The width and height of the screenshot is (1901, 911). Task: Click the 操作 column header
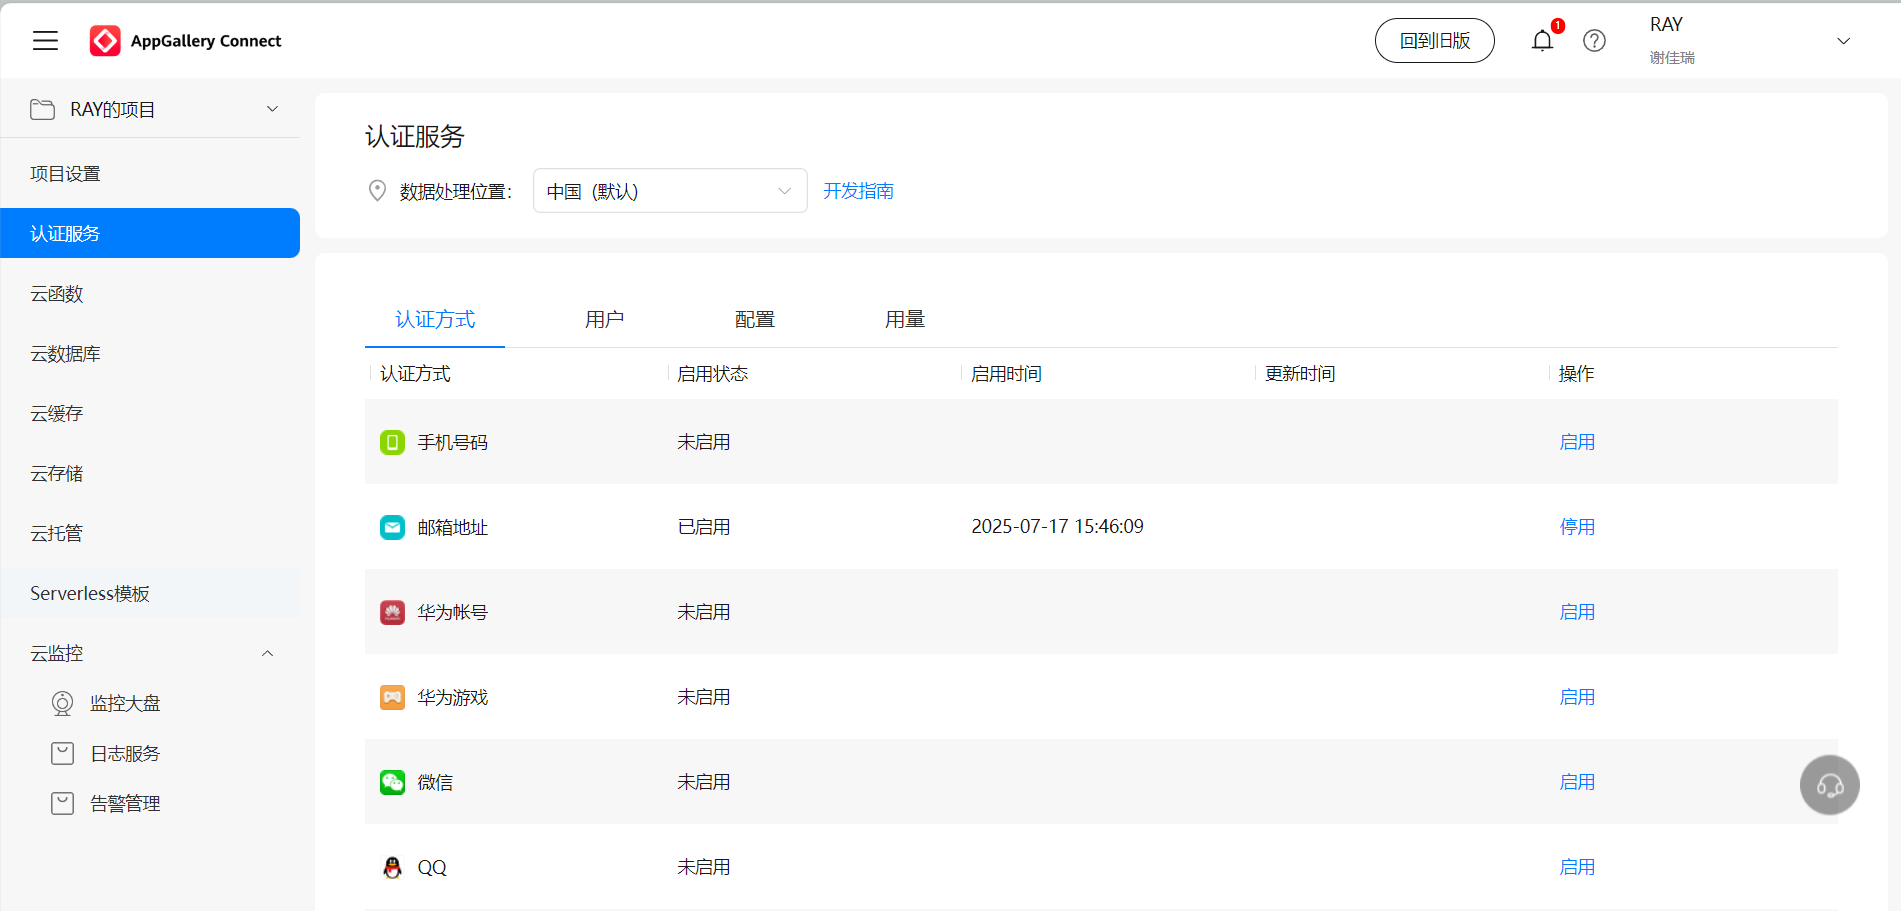1576,374
